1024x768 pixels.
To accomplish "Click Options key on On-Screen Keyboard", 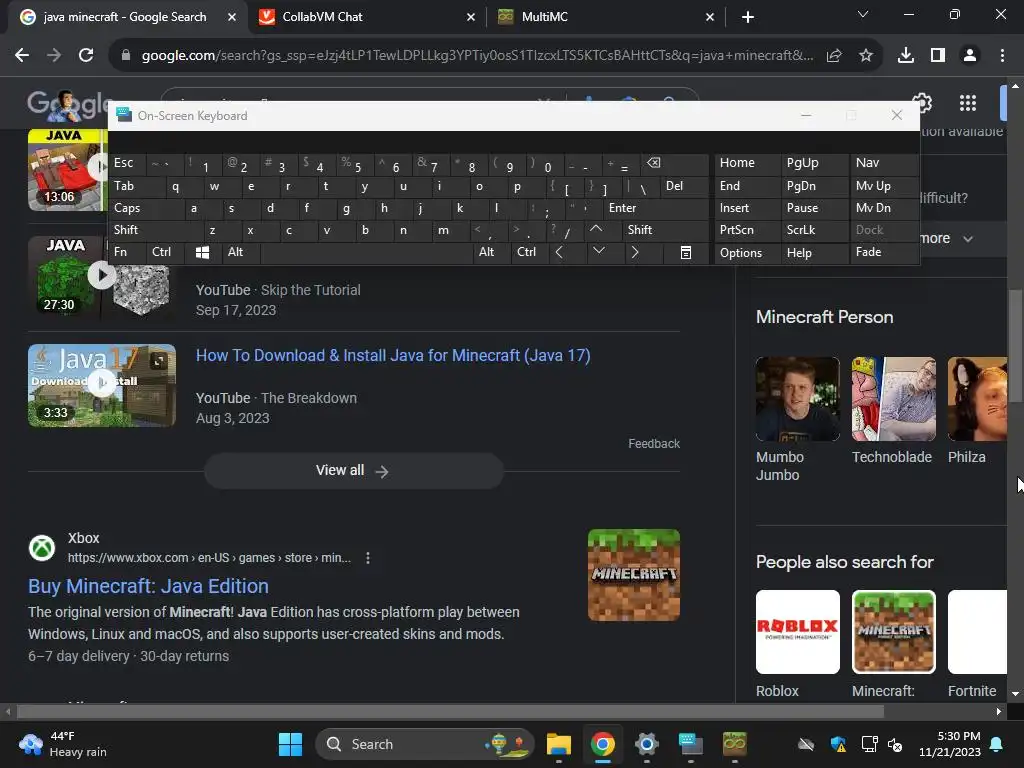I will click(748, 253).
